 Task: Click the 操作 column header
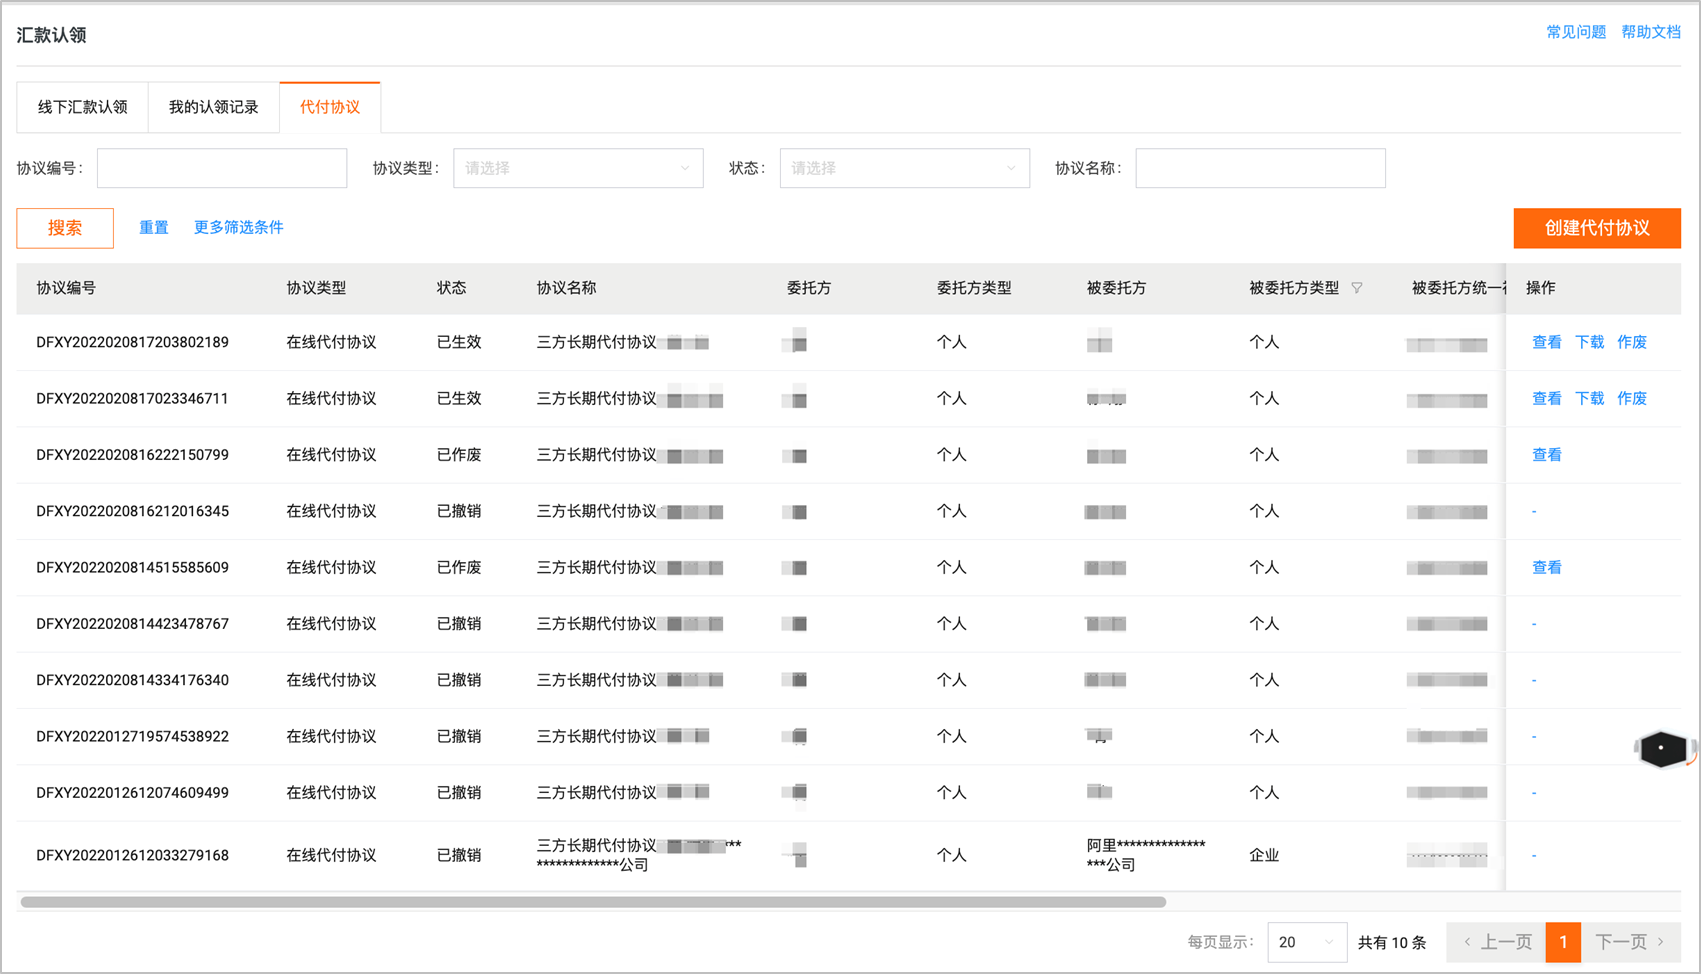(1541, 288)
